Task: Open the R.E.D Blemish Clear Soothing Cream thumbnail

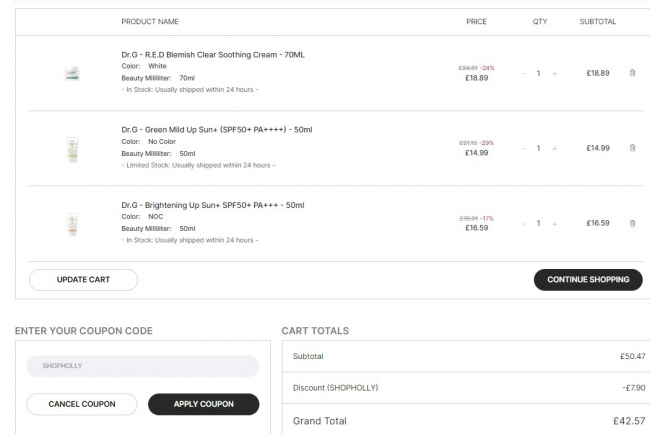Action: (72, 73)
